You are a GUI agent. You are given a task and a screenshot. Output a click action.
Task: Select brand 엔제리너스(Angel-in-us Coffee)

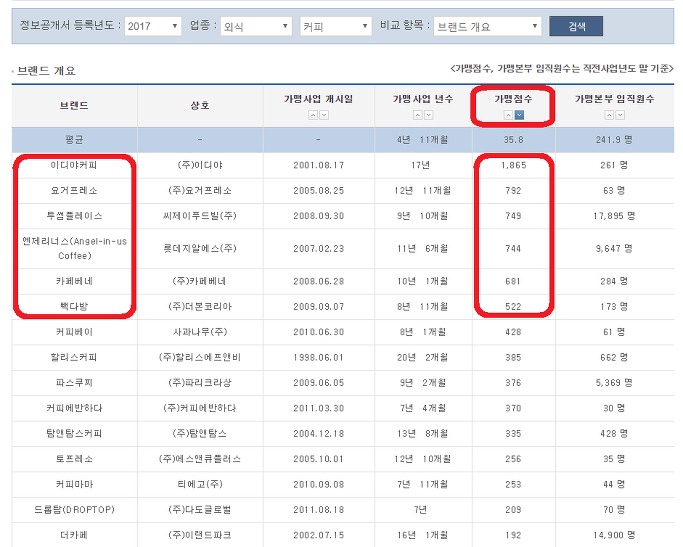74,248
